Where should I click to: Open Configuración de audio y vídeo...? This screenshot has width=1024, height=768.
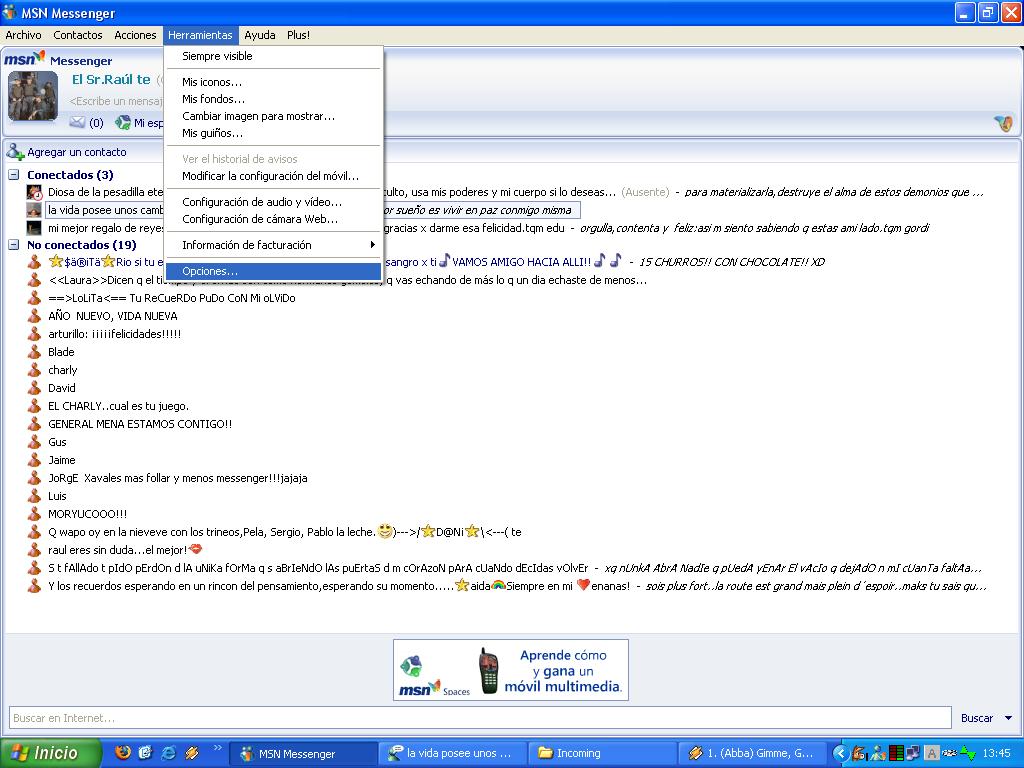(273, 202)
